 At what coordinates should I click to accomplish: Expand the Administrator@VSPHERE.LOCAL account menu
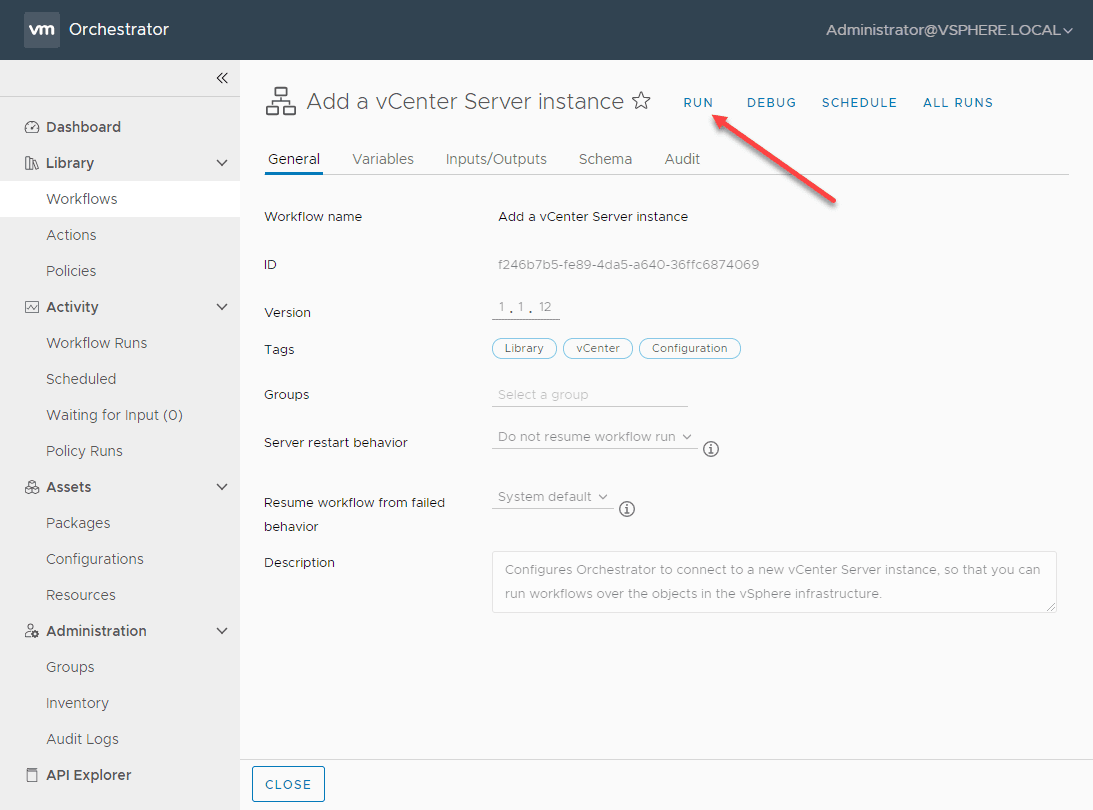click(x=948, y=30)
